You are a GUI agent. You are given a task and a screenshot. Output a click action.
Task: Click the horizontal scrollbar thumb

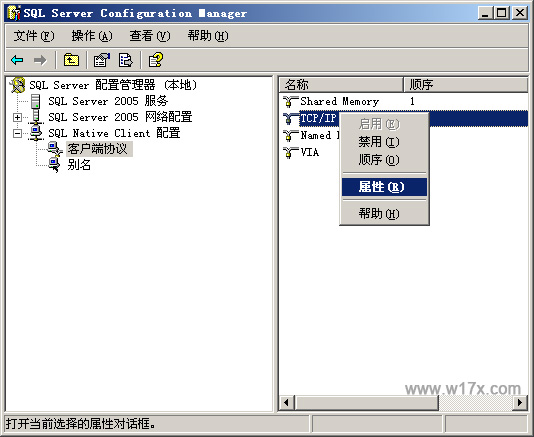366,403
